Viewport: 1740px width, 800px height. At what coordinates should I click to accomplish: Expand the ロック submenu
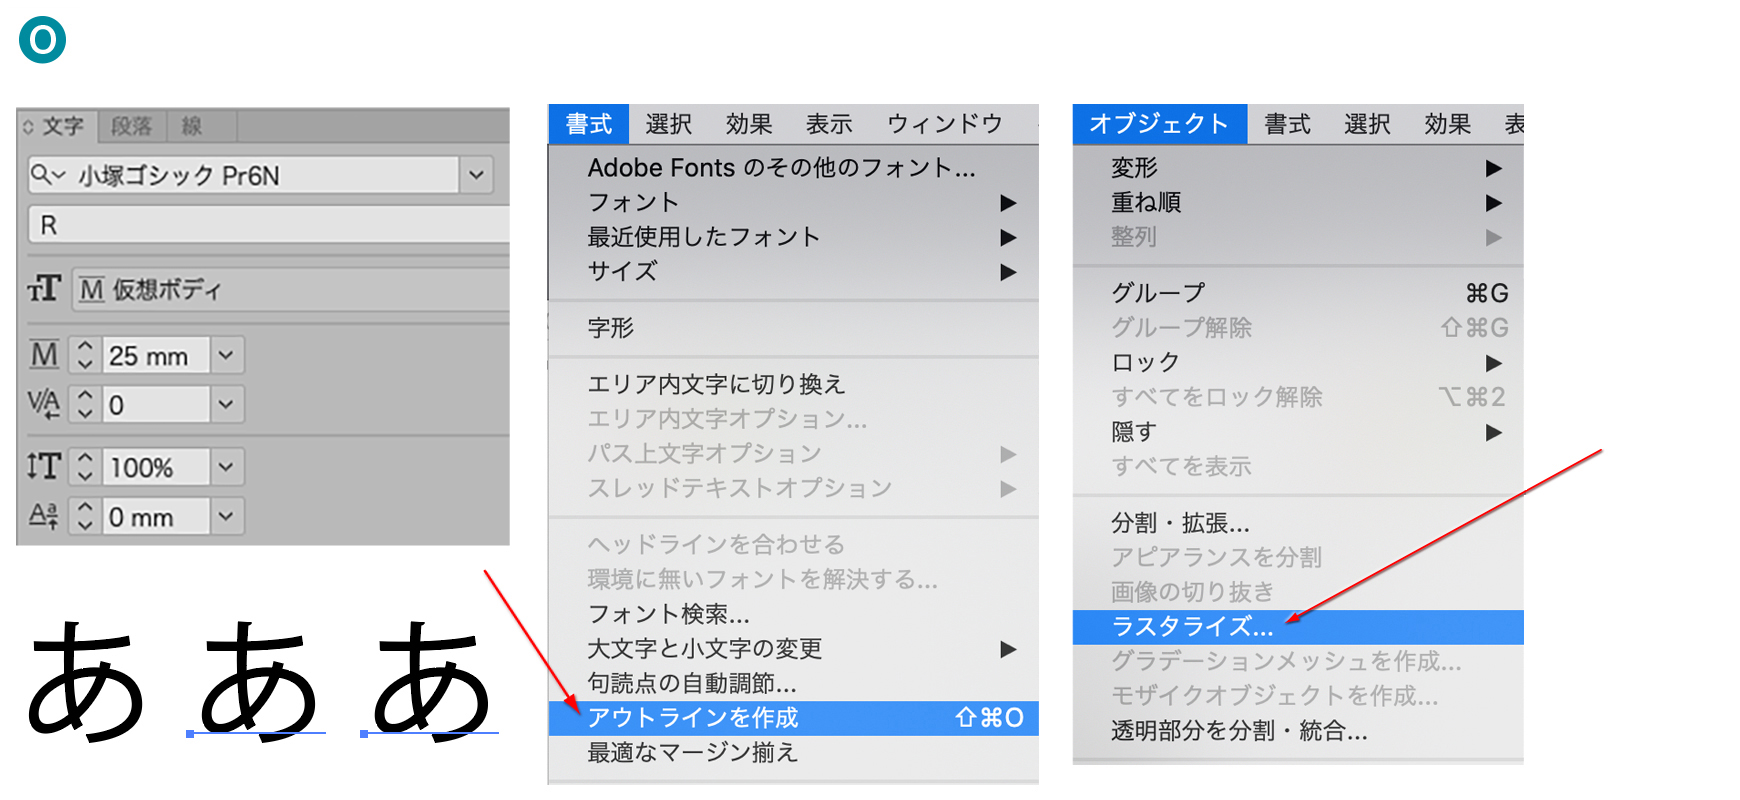click(1298, 362)
